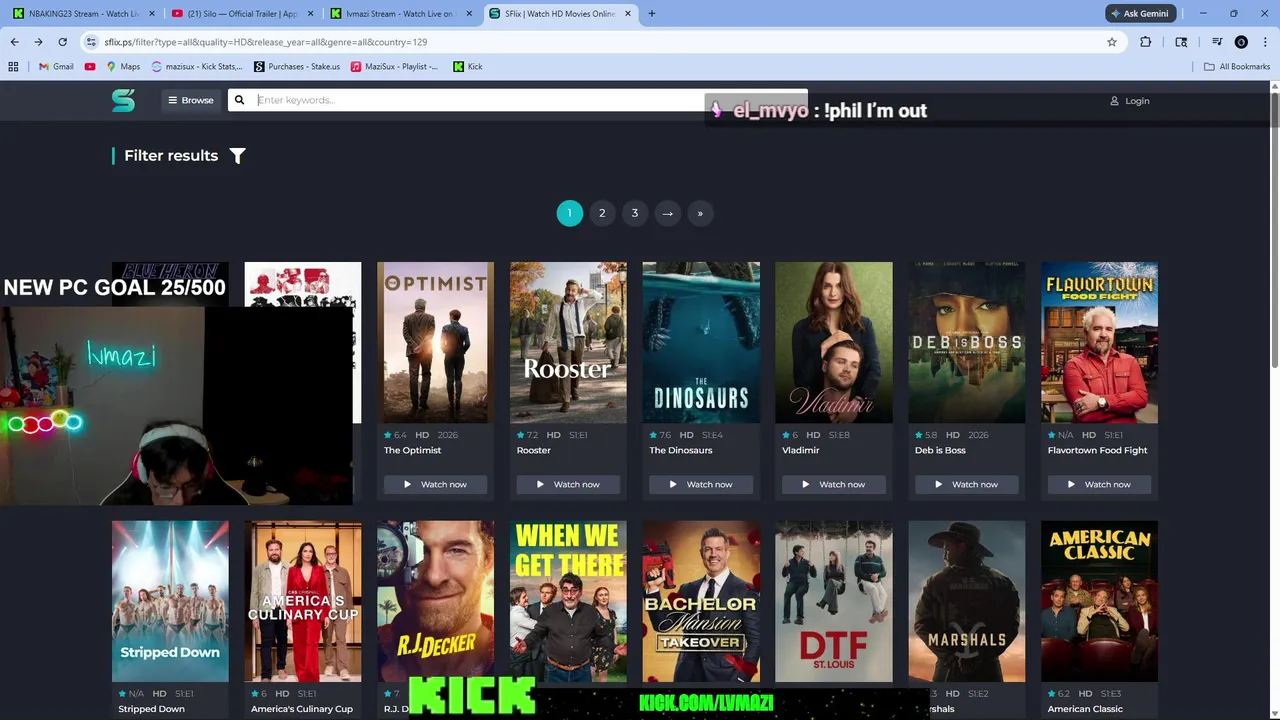The height and width of the screenshot is (720, 1280).
Task: Switch to Silo Official Trailer tab
Action: [243, 14]
